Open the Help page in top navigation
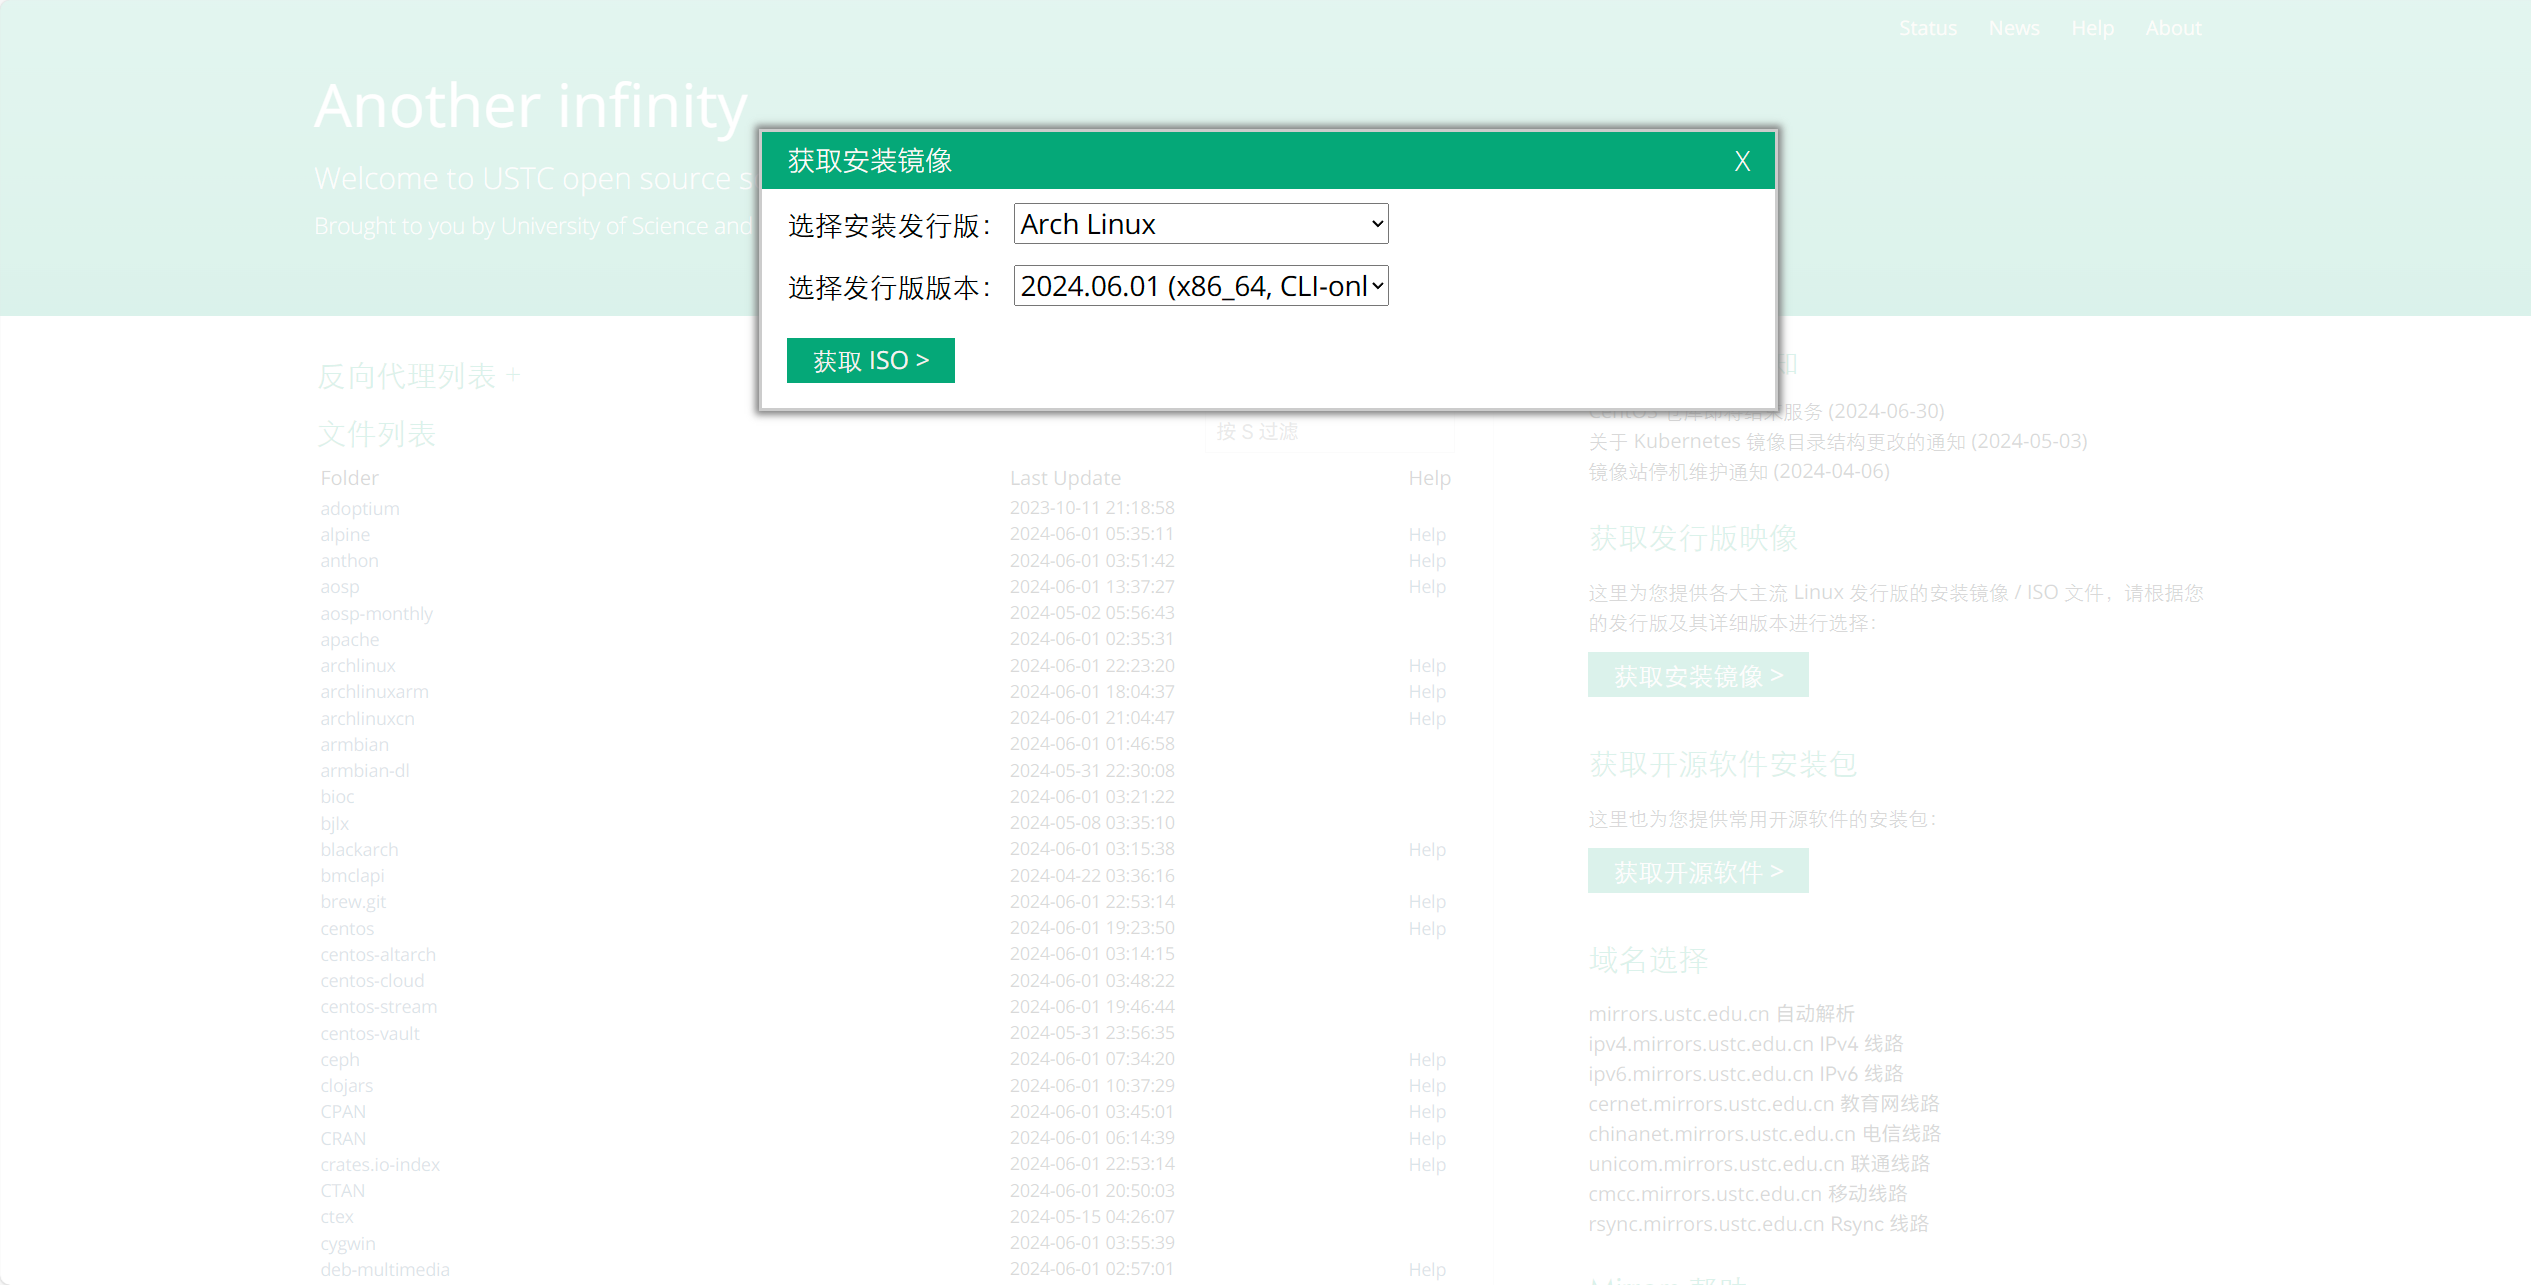Screen dimensions: 2531x1285 click(2092, 28)
